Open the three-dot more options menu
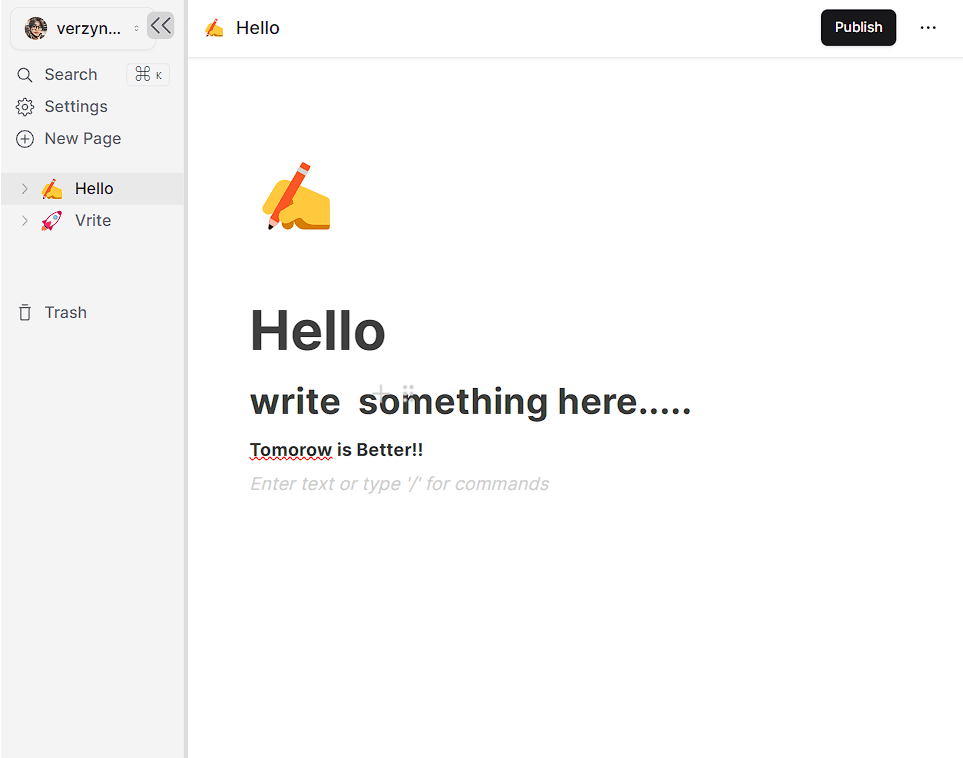Image resolution: width=963 pixels, height=758 pixels. 928,28
